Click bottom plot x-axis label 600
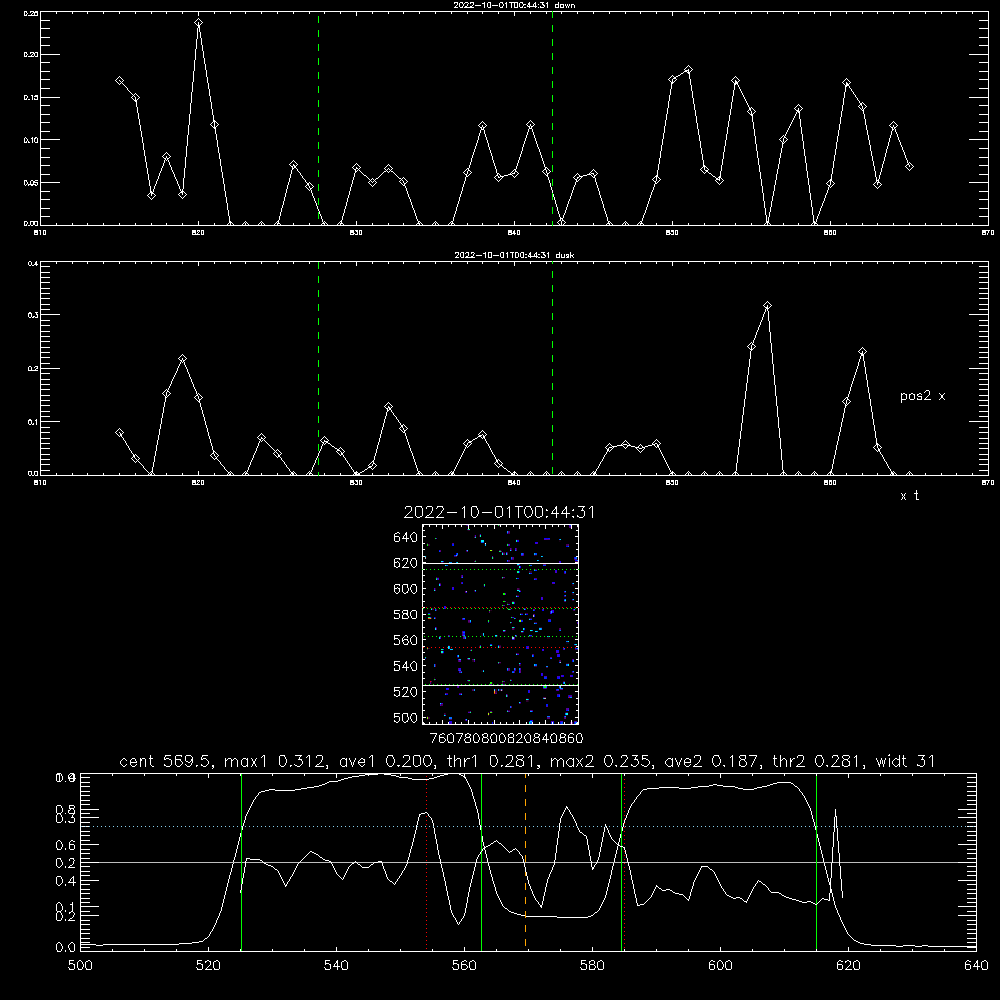Screen dimensions: 1000x1000 [720, 966]
